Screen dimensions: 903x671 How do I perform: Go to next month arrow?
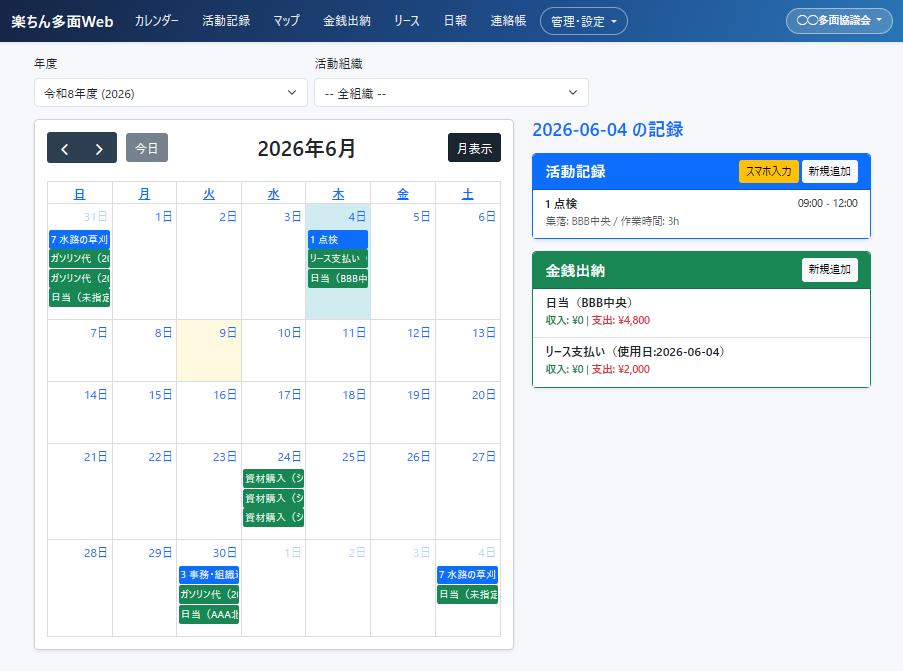pyautogui.click(x=99, y=148)
